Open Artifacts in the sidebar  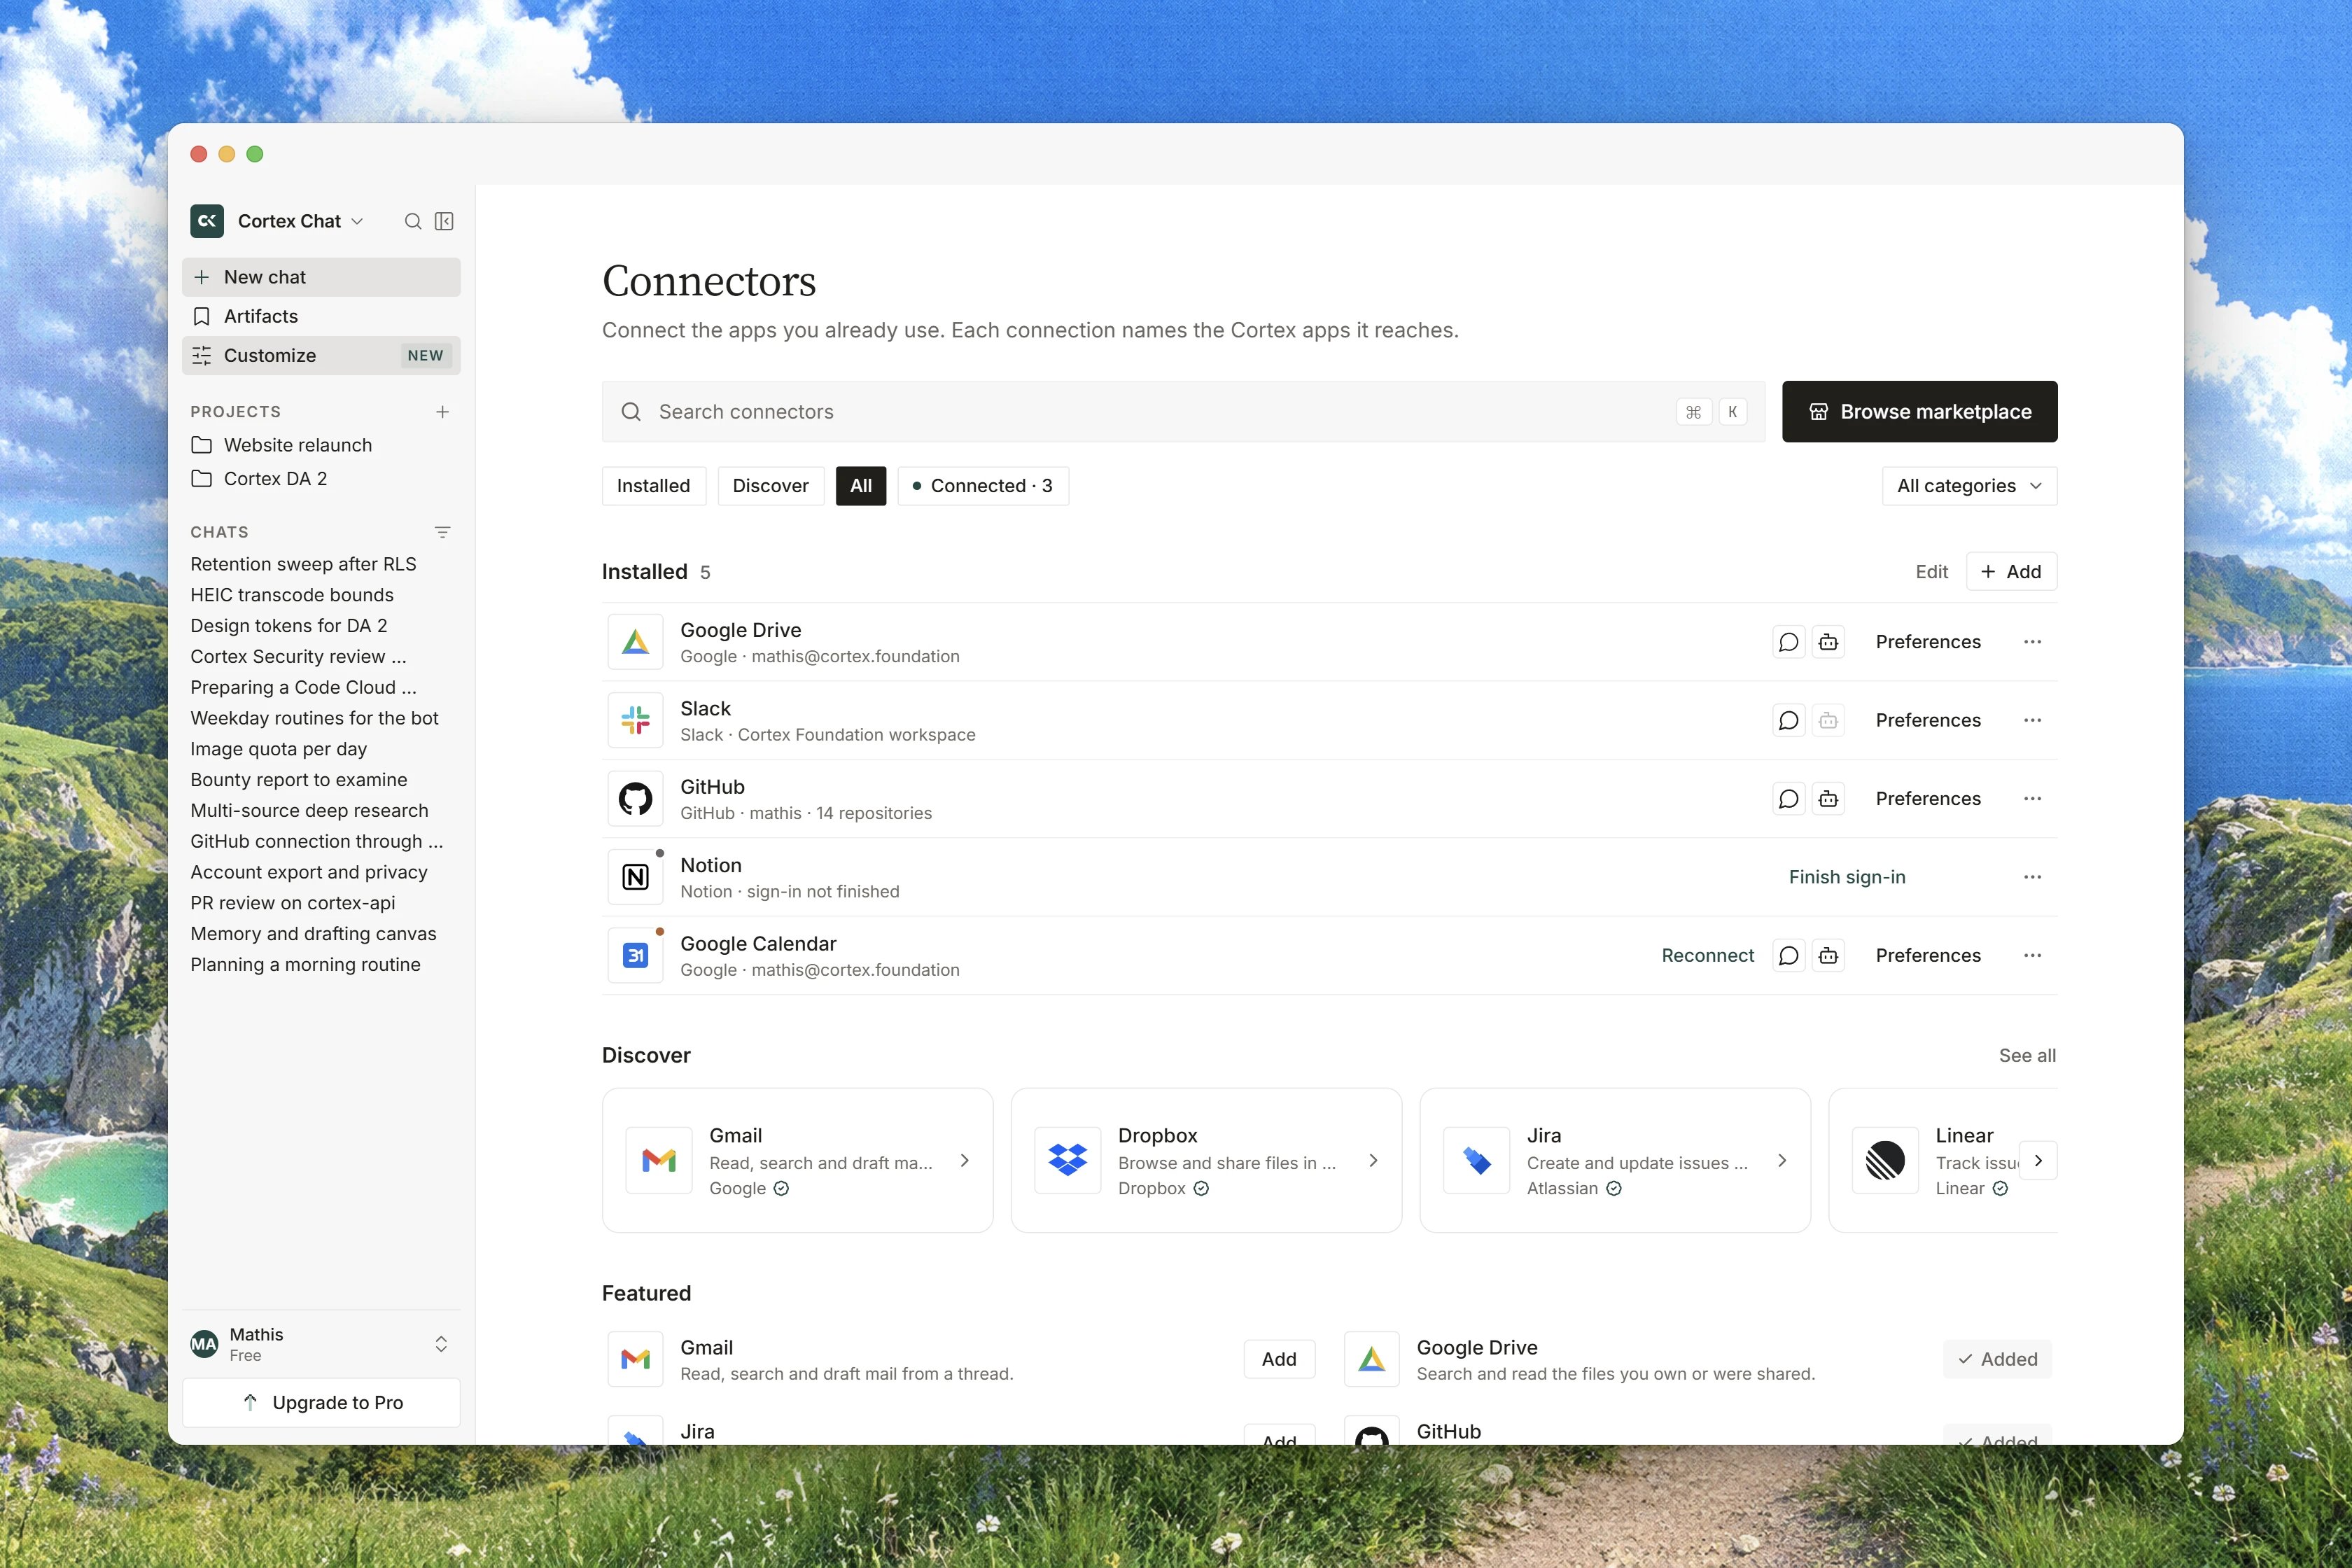(321, 316)
